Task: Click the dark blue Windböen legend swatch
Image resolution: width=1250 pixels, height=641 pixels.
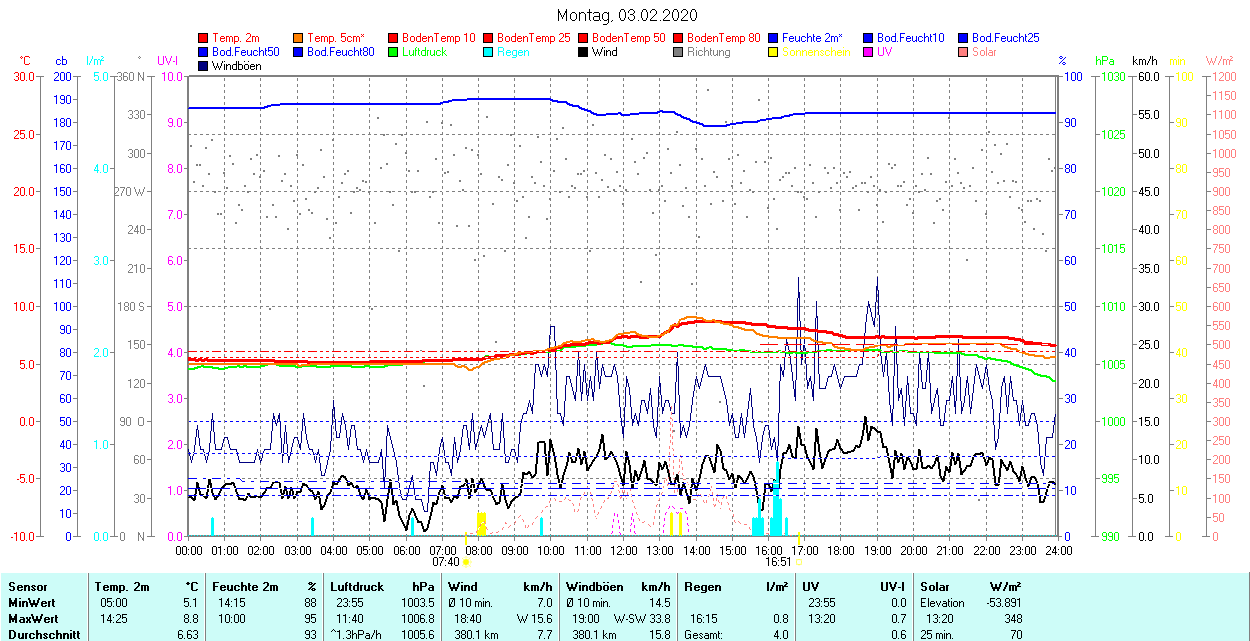Action: click(204, 66)
